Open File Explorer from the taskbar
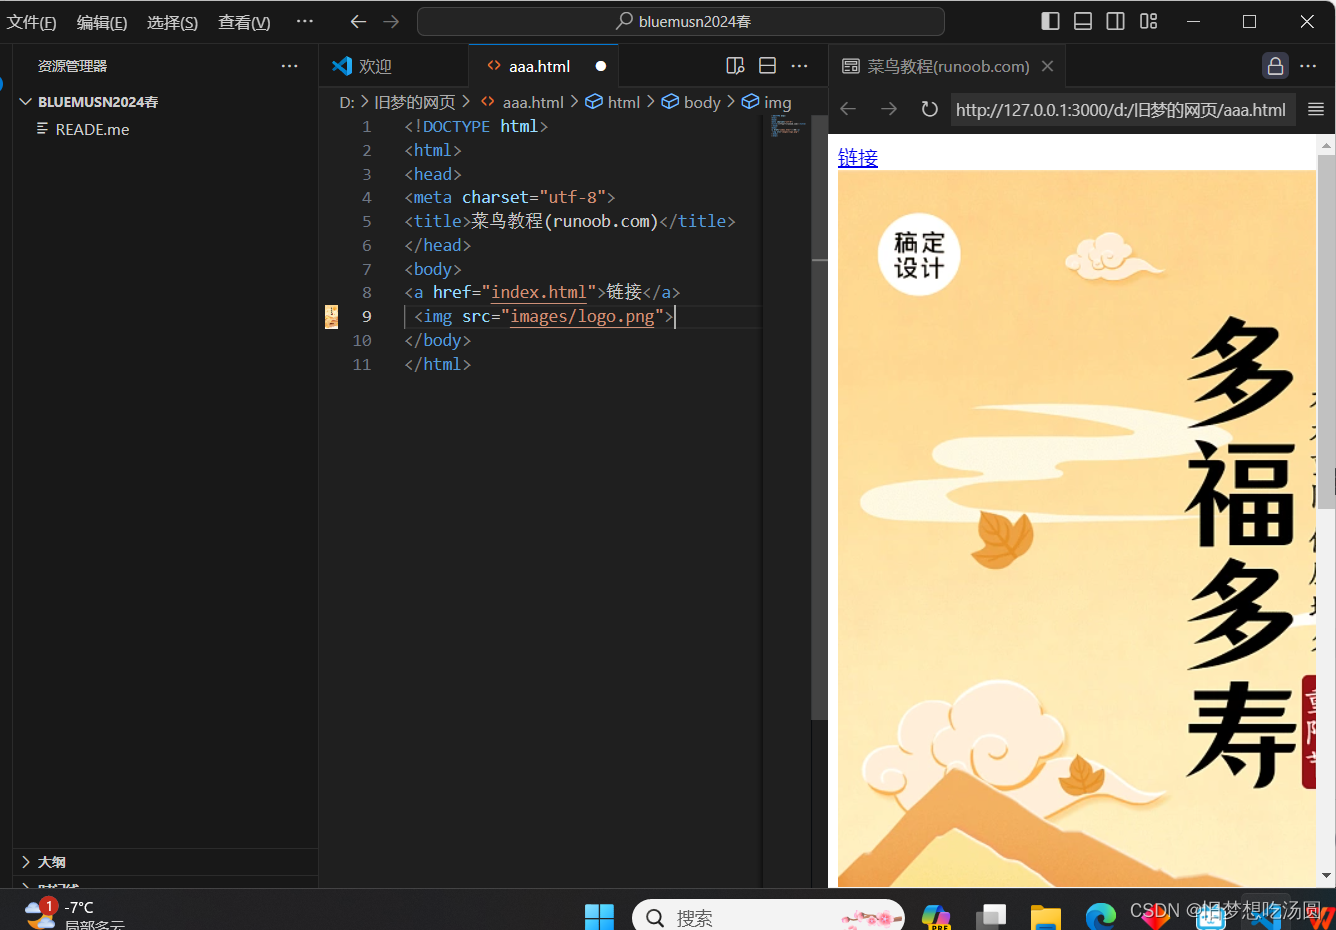 (1045, 916)
